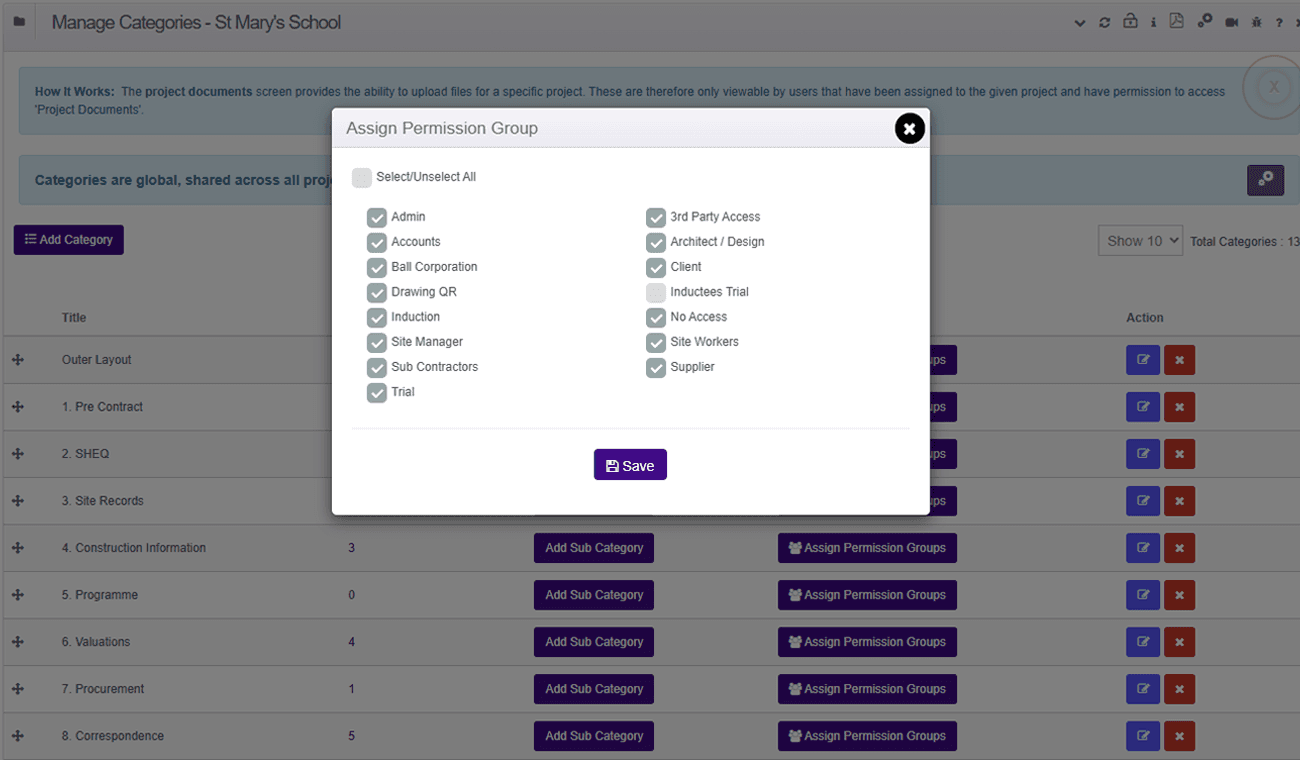This screenshot has height=760, width=1300.
Task: Open the PDF export icon
Action: point(1177,21)
